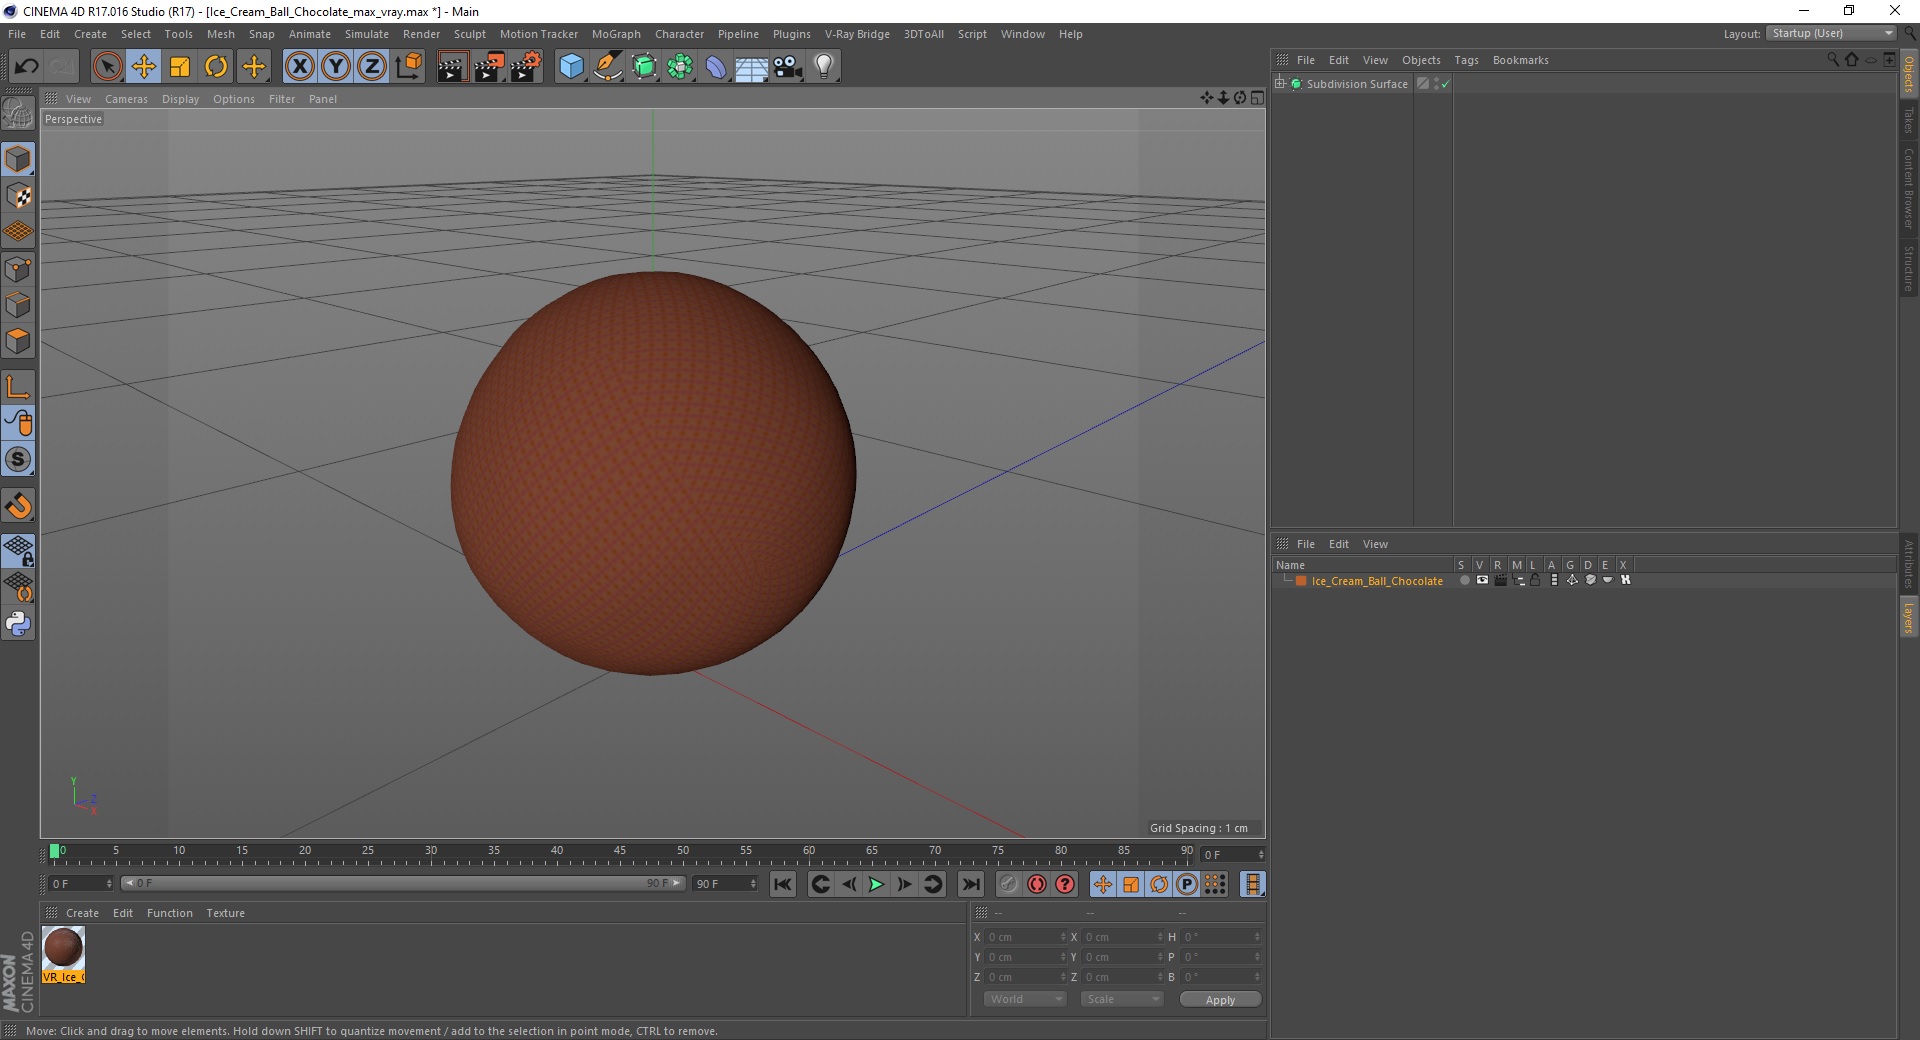The height and width of the screenshot is (1040, 1920).
Task: Render to Picture Viewer icon
Action: click(489, 67)
